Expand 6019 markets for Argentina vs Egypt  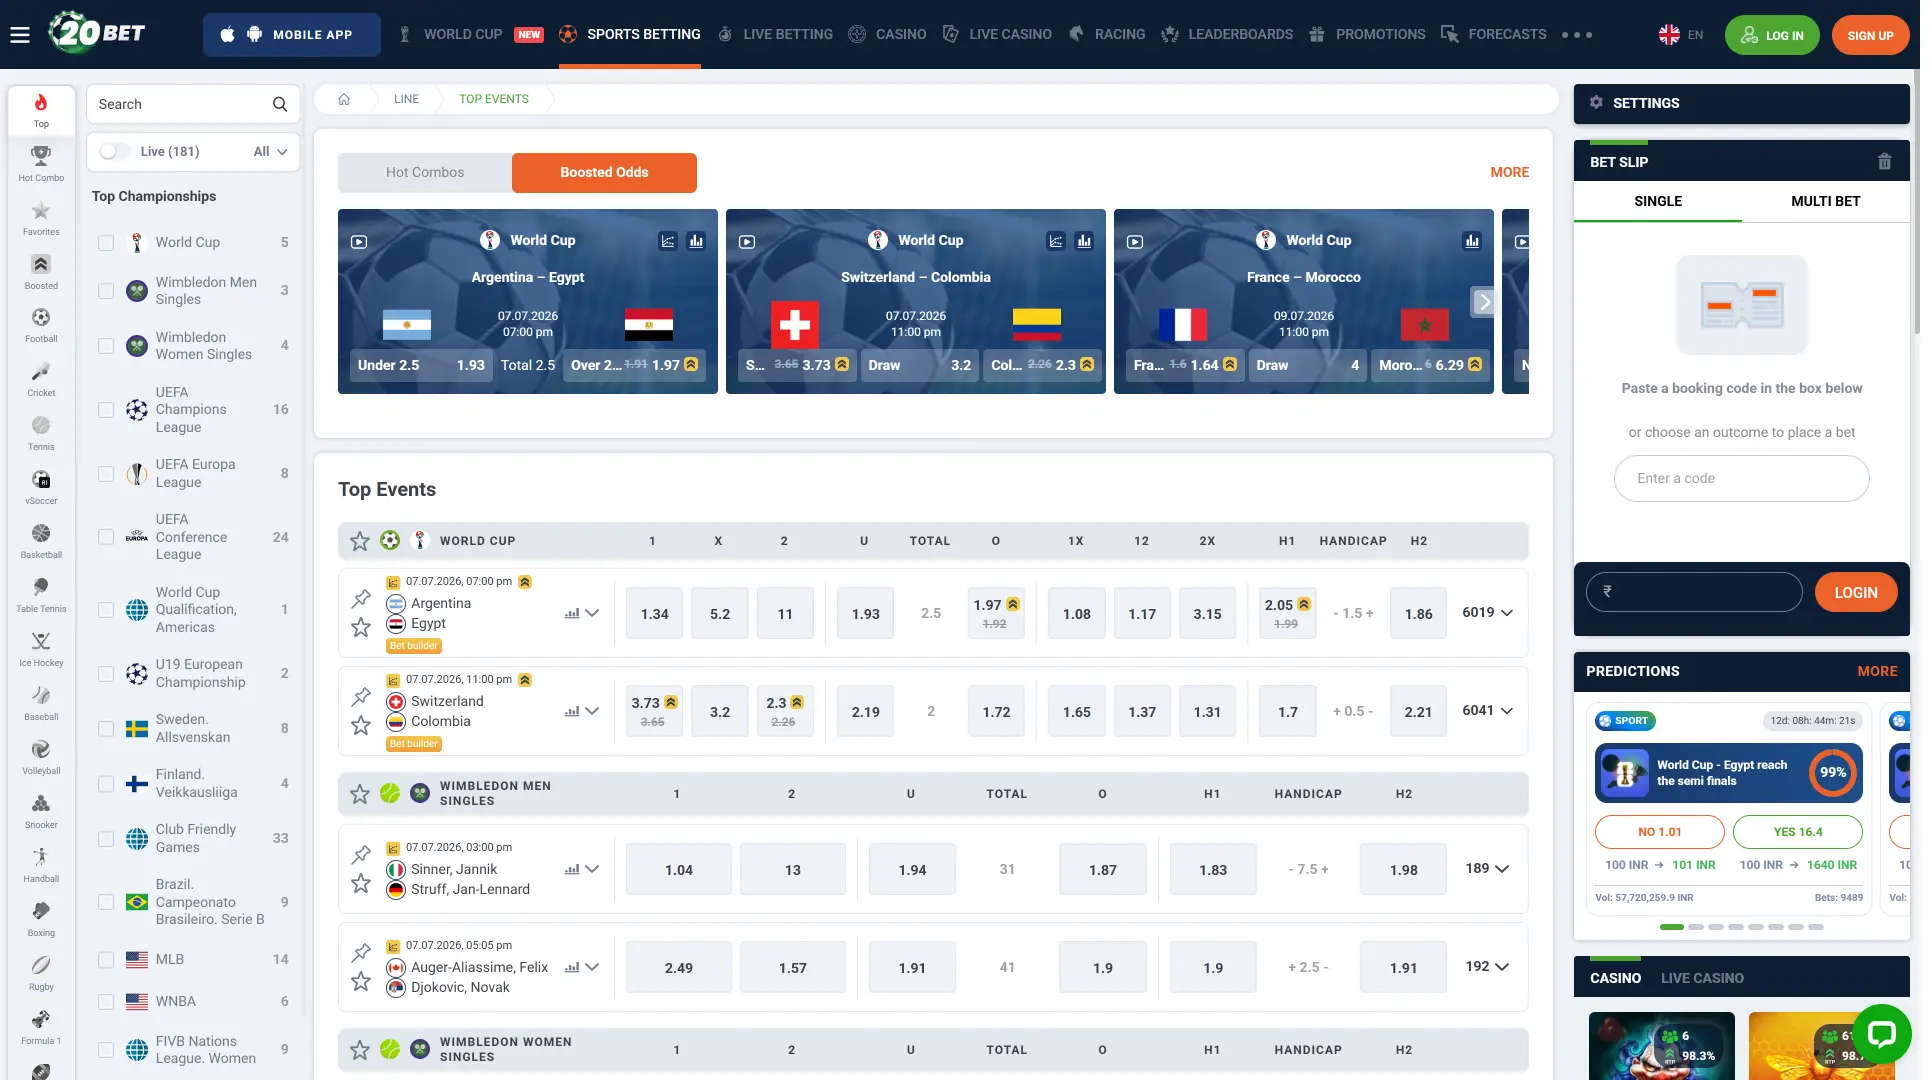coord(1487,613)
